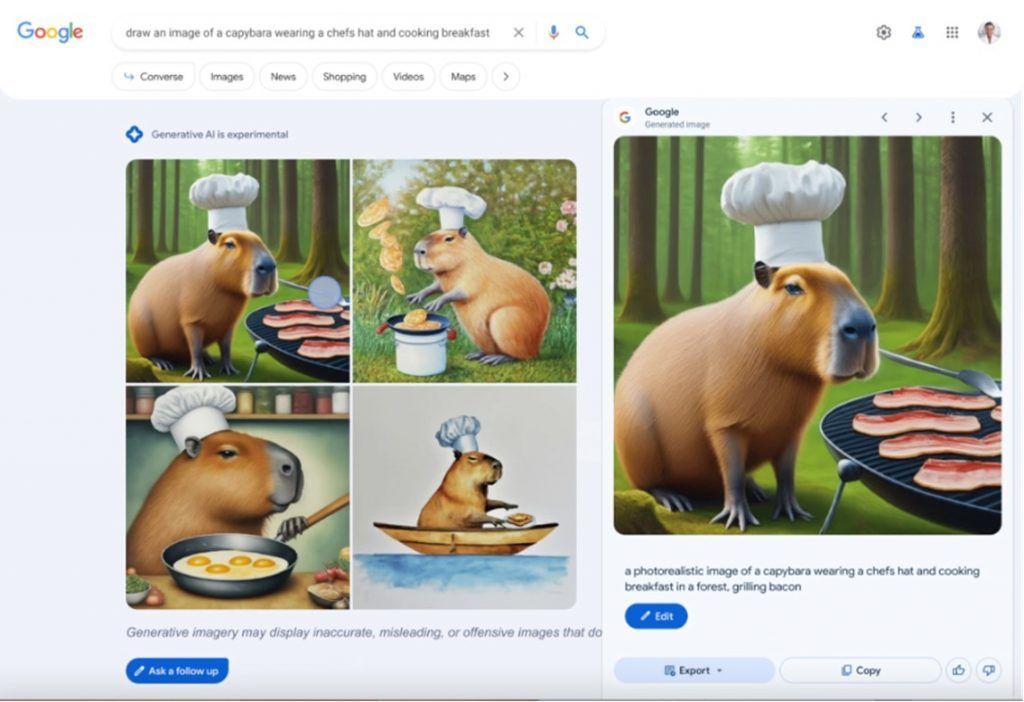Open the Google apps grid icon
This screenshot has width=1024, height=702.
click(x=952, y=32)
